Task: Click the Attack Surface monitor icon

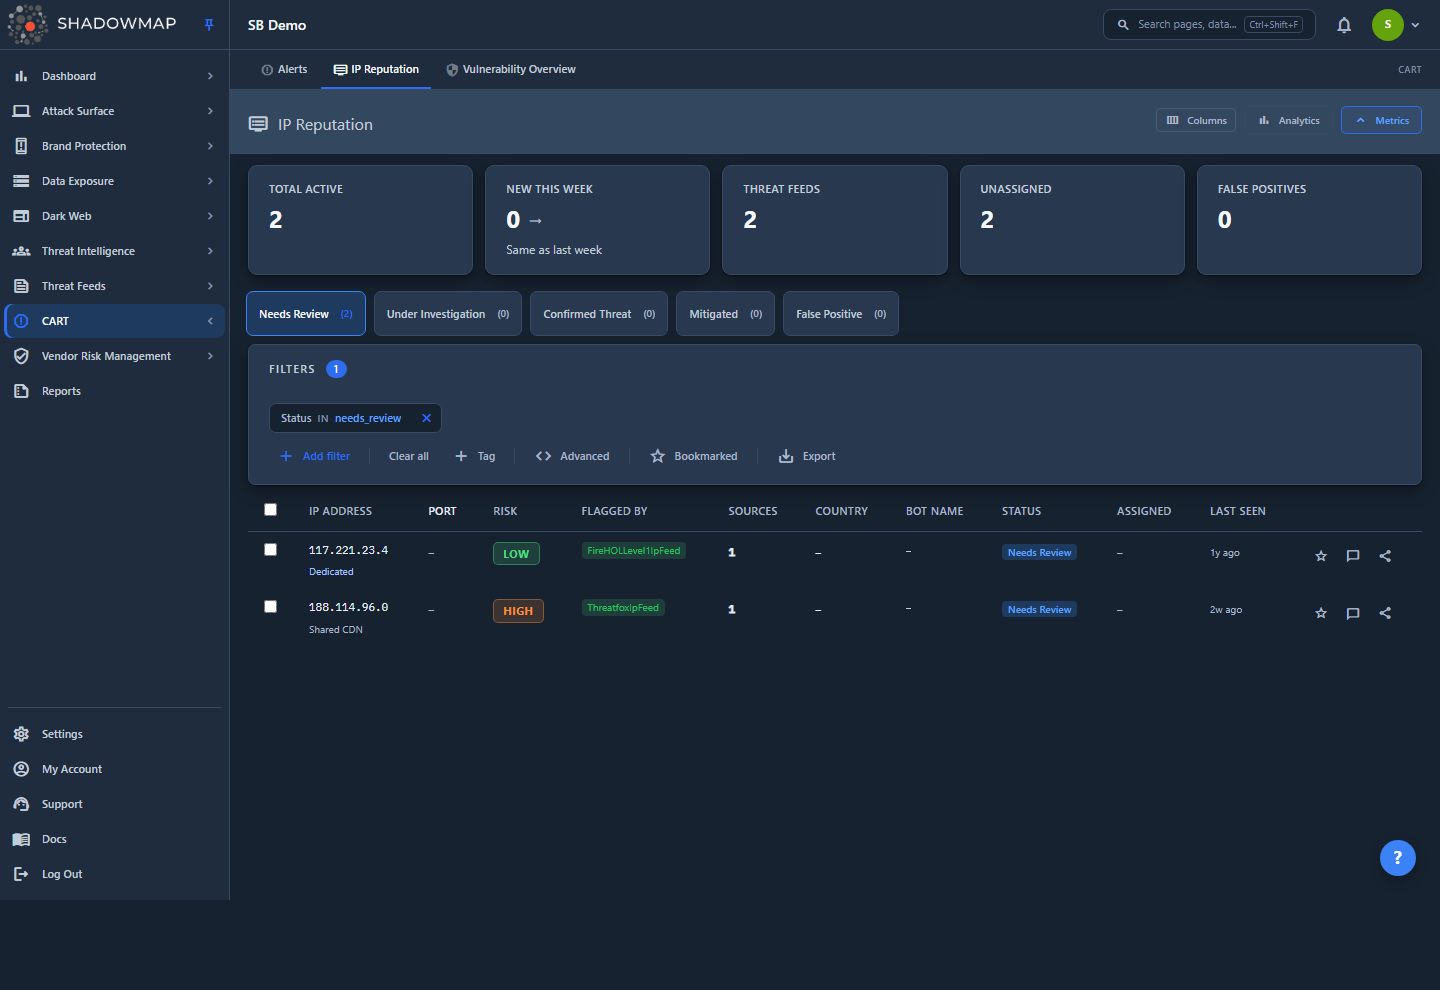Action: pos(21,111)
